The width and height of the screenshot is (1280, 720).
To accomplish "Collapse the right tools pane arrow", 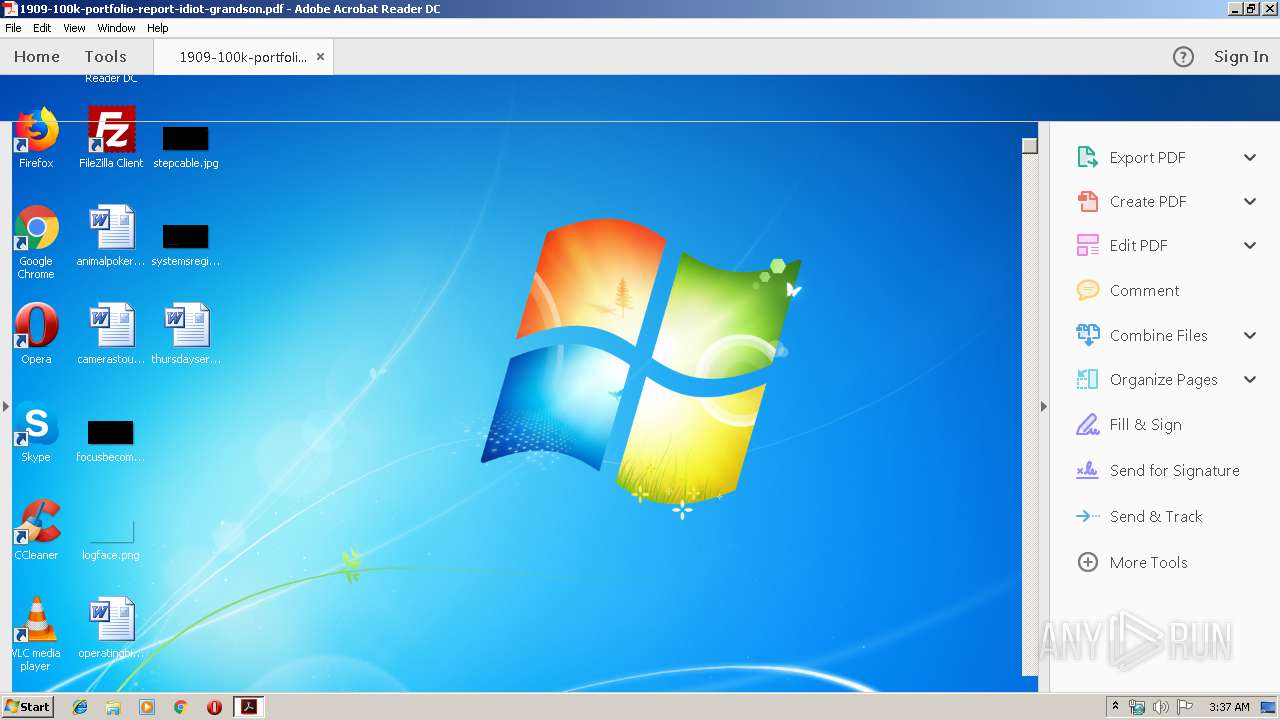I will 1044,406.
